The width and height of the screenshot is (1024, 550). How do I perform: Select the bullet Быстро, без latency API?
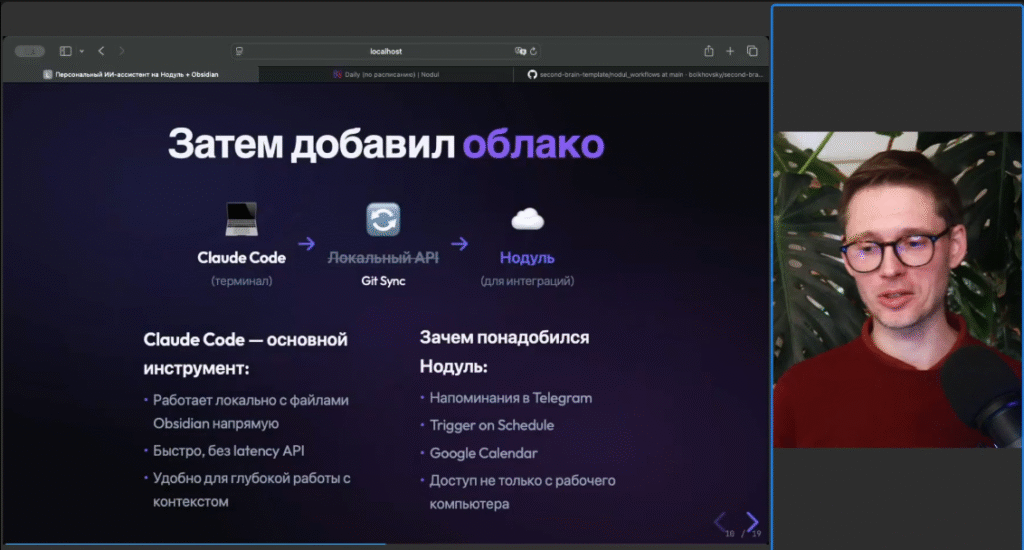(x=229, y=451)
